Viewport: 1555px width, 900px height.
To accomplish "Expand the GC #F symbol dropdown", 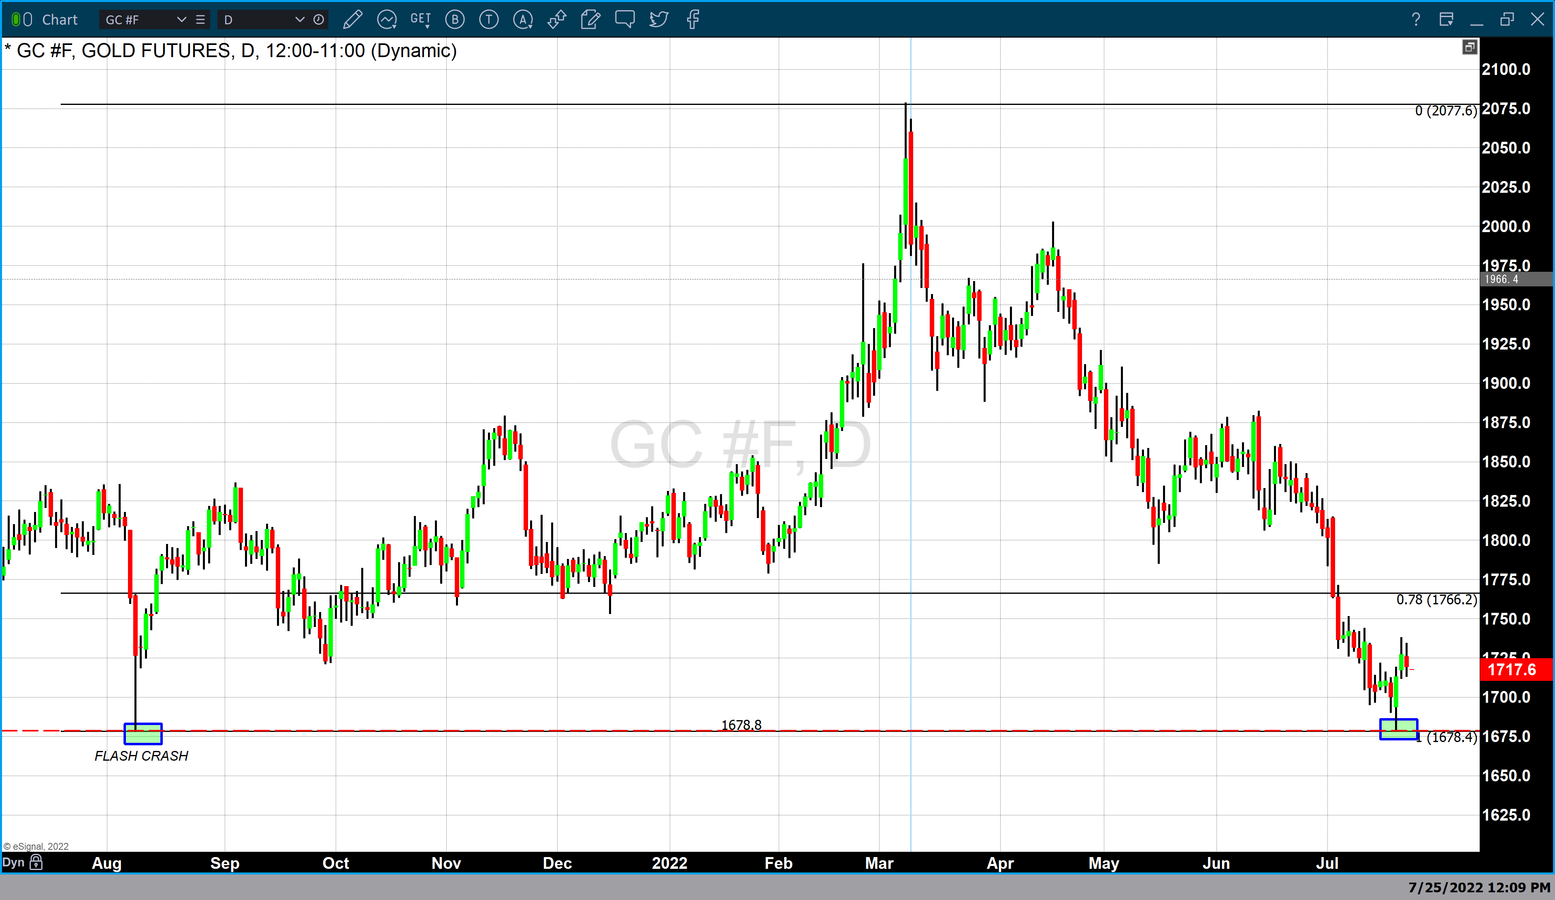I will point(181,19).
